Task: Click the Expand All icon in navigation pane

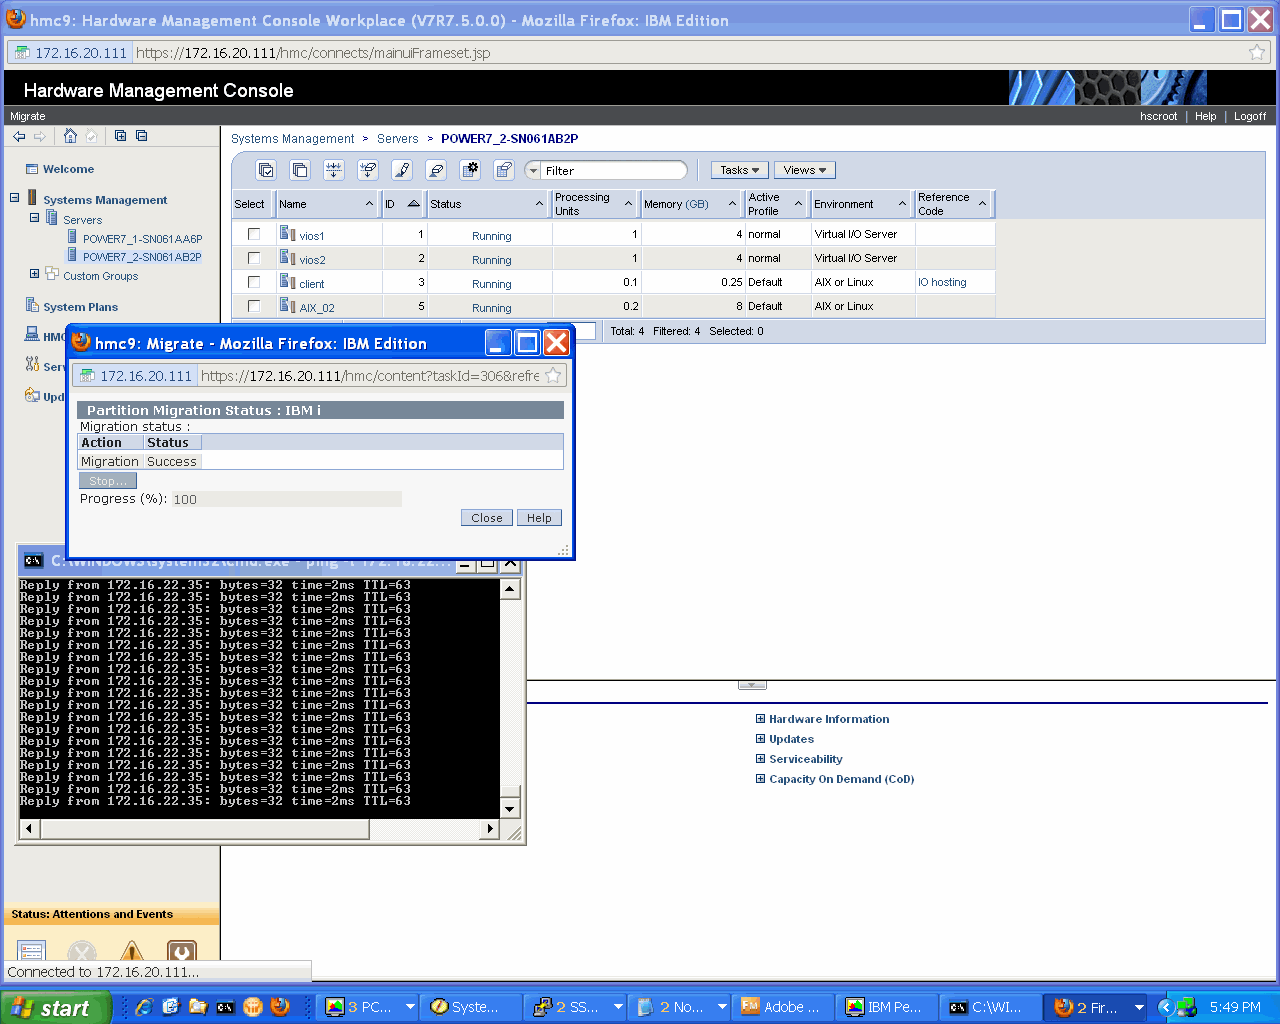Action: pyautogui.click(x=120, y=136)
